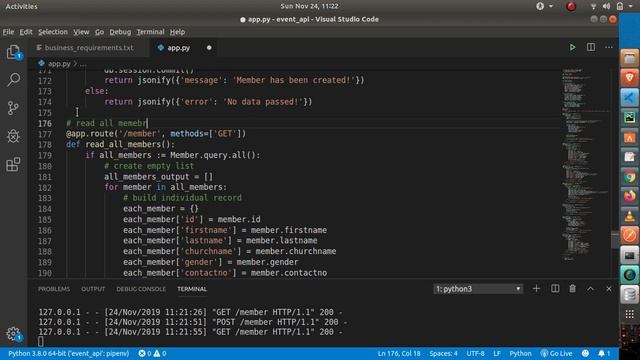
Task: Change language mode Python
Action: point(520,353)
